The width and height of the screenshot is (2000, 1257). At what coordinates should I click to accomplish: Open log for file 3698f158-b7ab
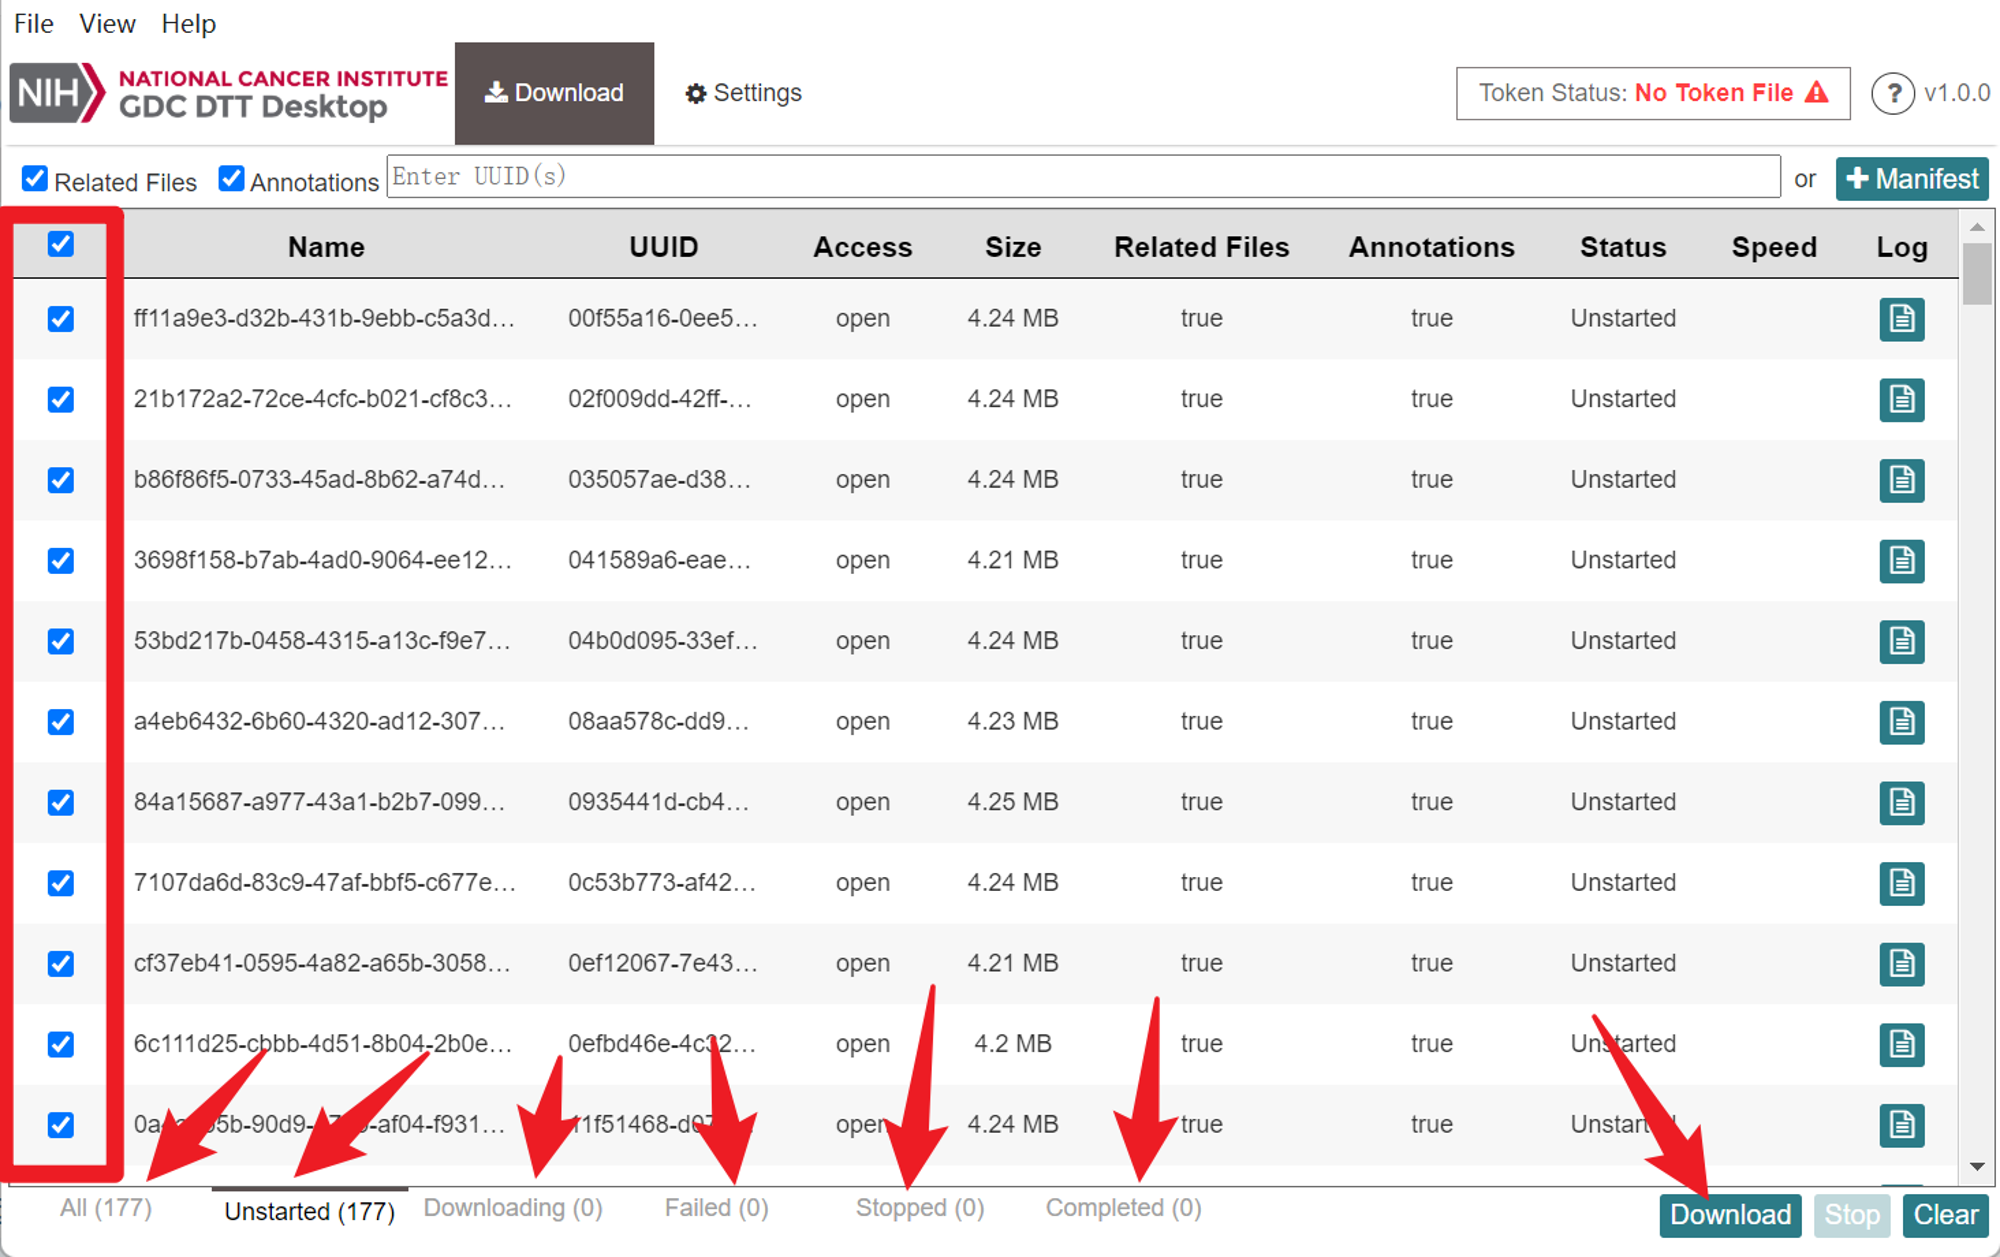[x=1901, y=560]
